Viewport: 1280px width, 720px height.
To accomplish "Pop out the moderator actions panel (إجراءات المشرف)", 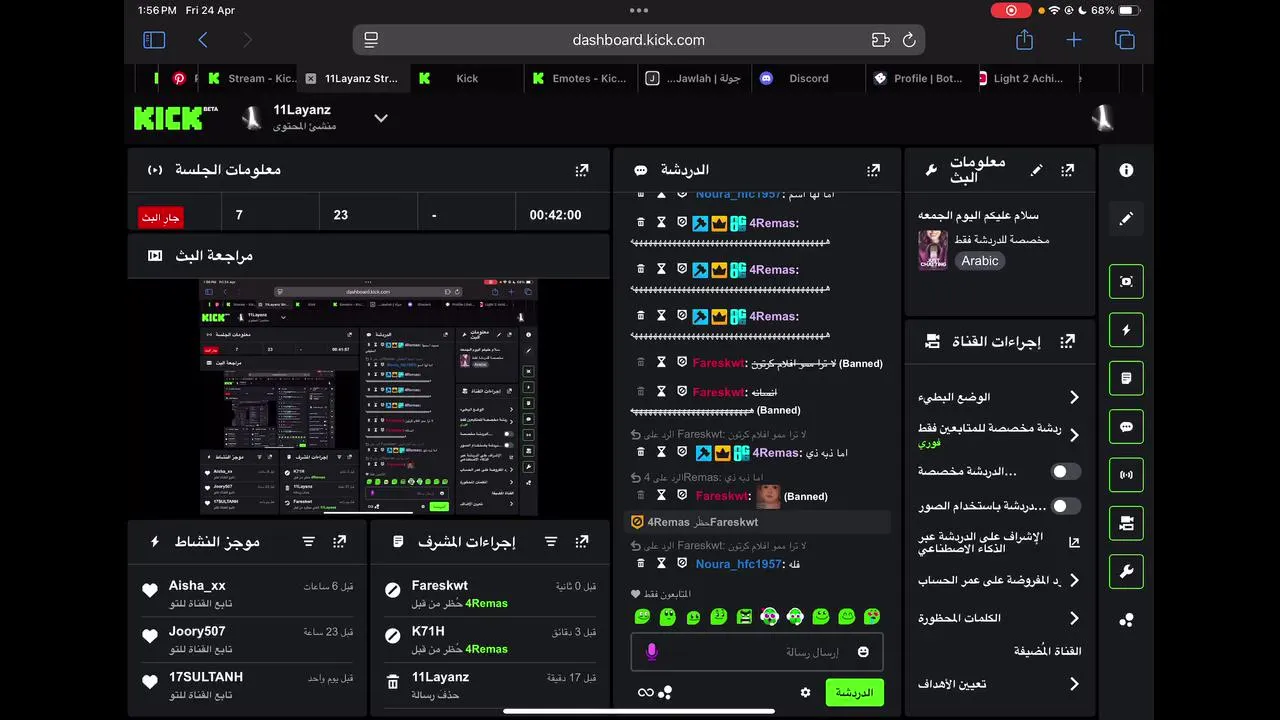I will pos(582,541).
